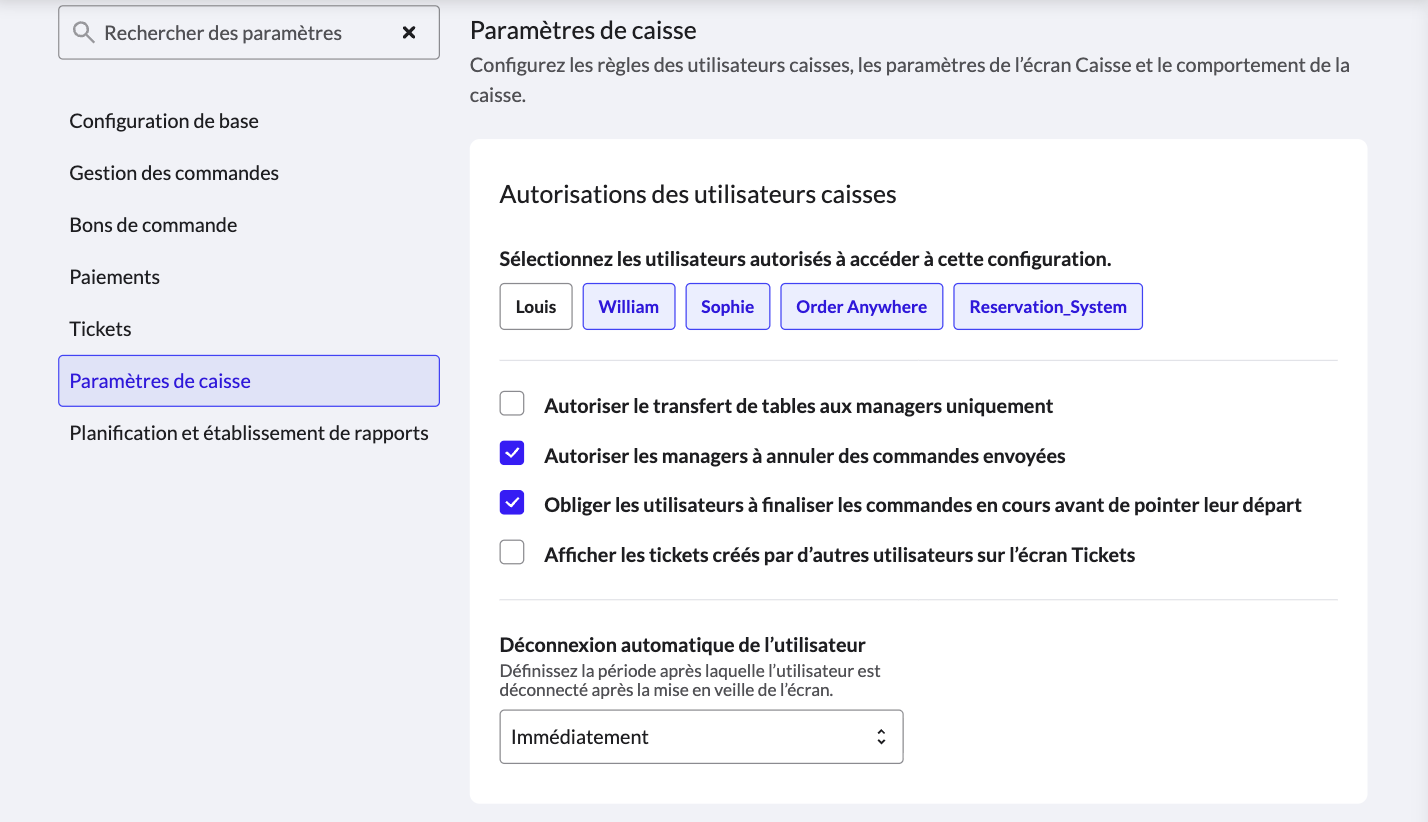Go to Bons de commande
This screenshot has height=822, width=1428.
click(153, 225)
